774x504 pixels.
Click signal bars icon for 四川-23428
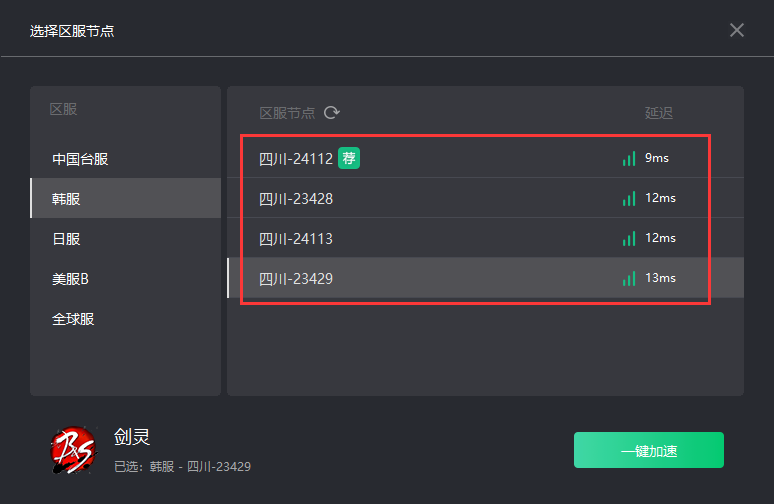pos(629,198)
